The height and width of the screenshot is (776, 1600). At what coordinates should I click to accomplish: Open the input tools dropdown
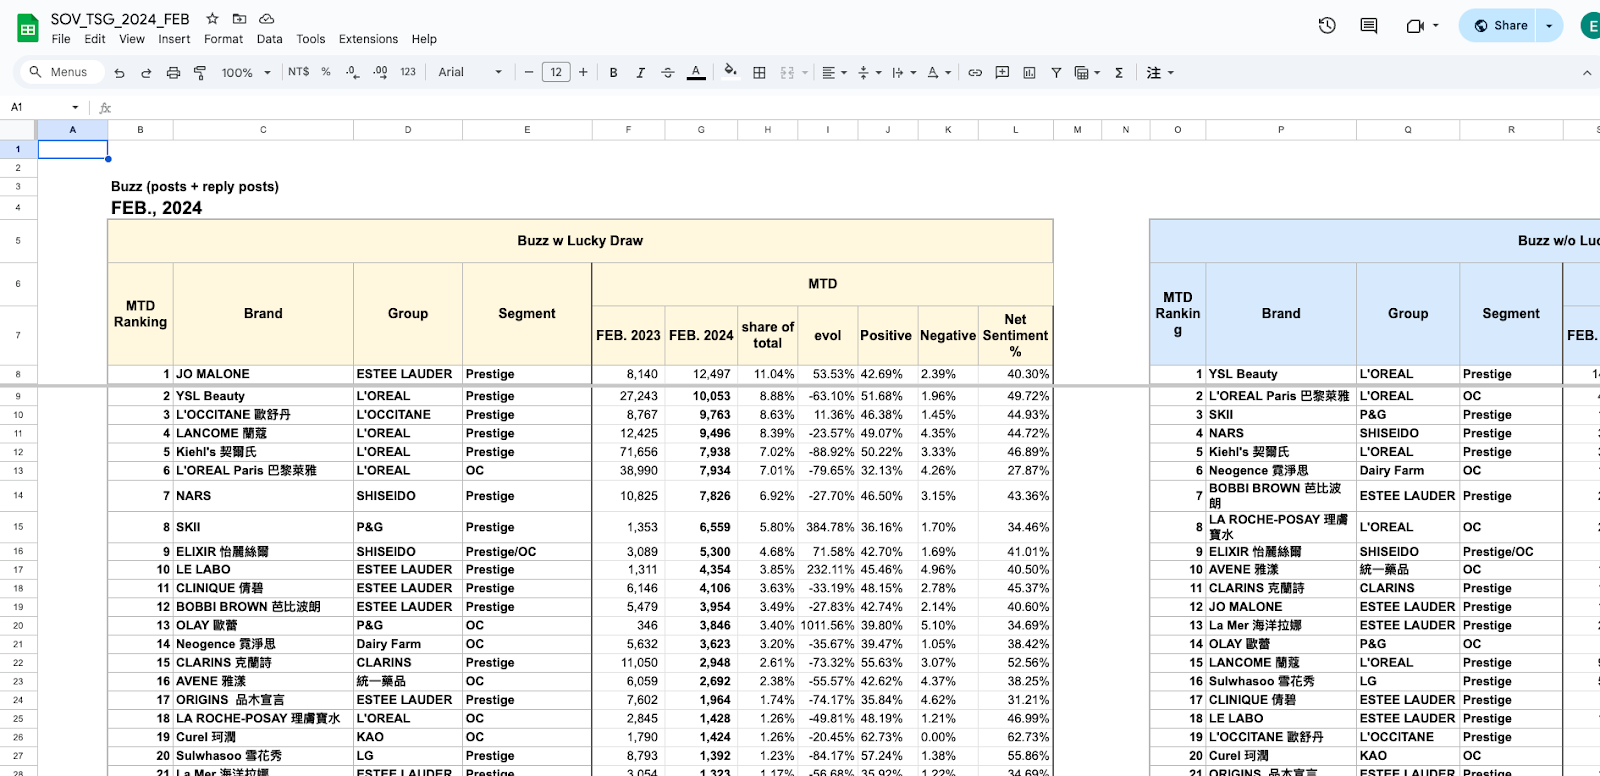click(1160, 72)
